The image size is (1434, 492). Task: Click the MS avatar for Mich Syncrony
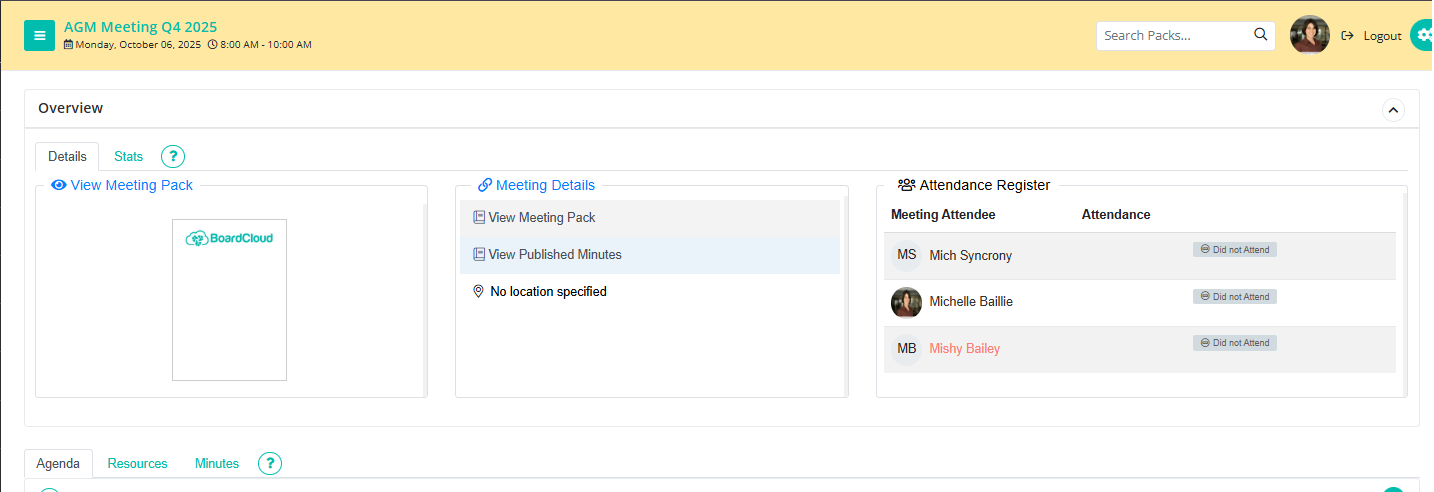(x=906, y=255)
